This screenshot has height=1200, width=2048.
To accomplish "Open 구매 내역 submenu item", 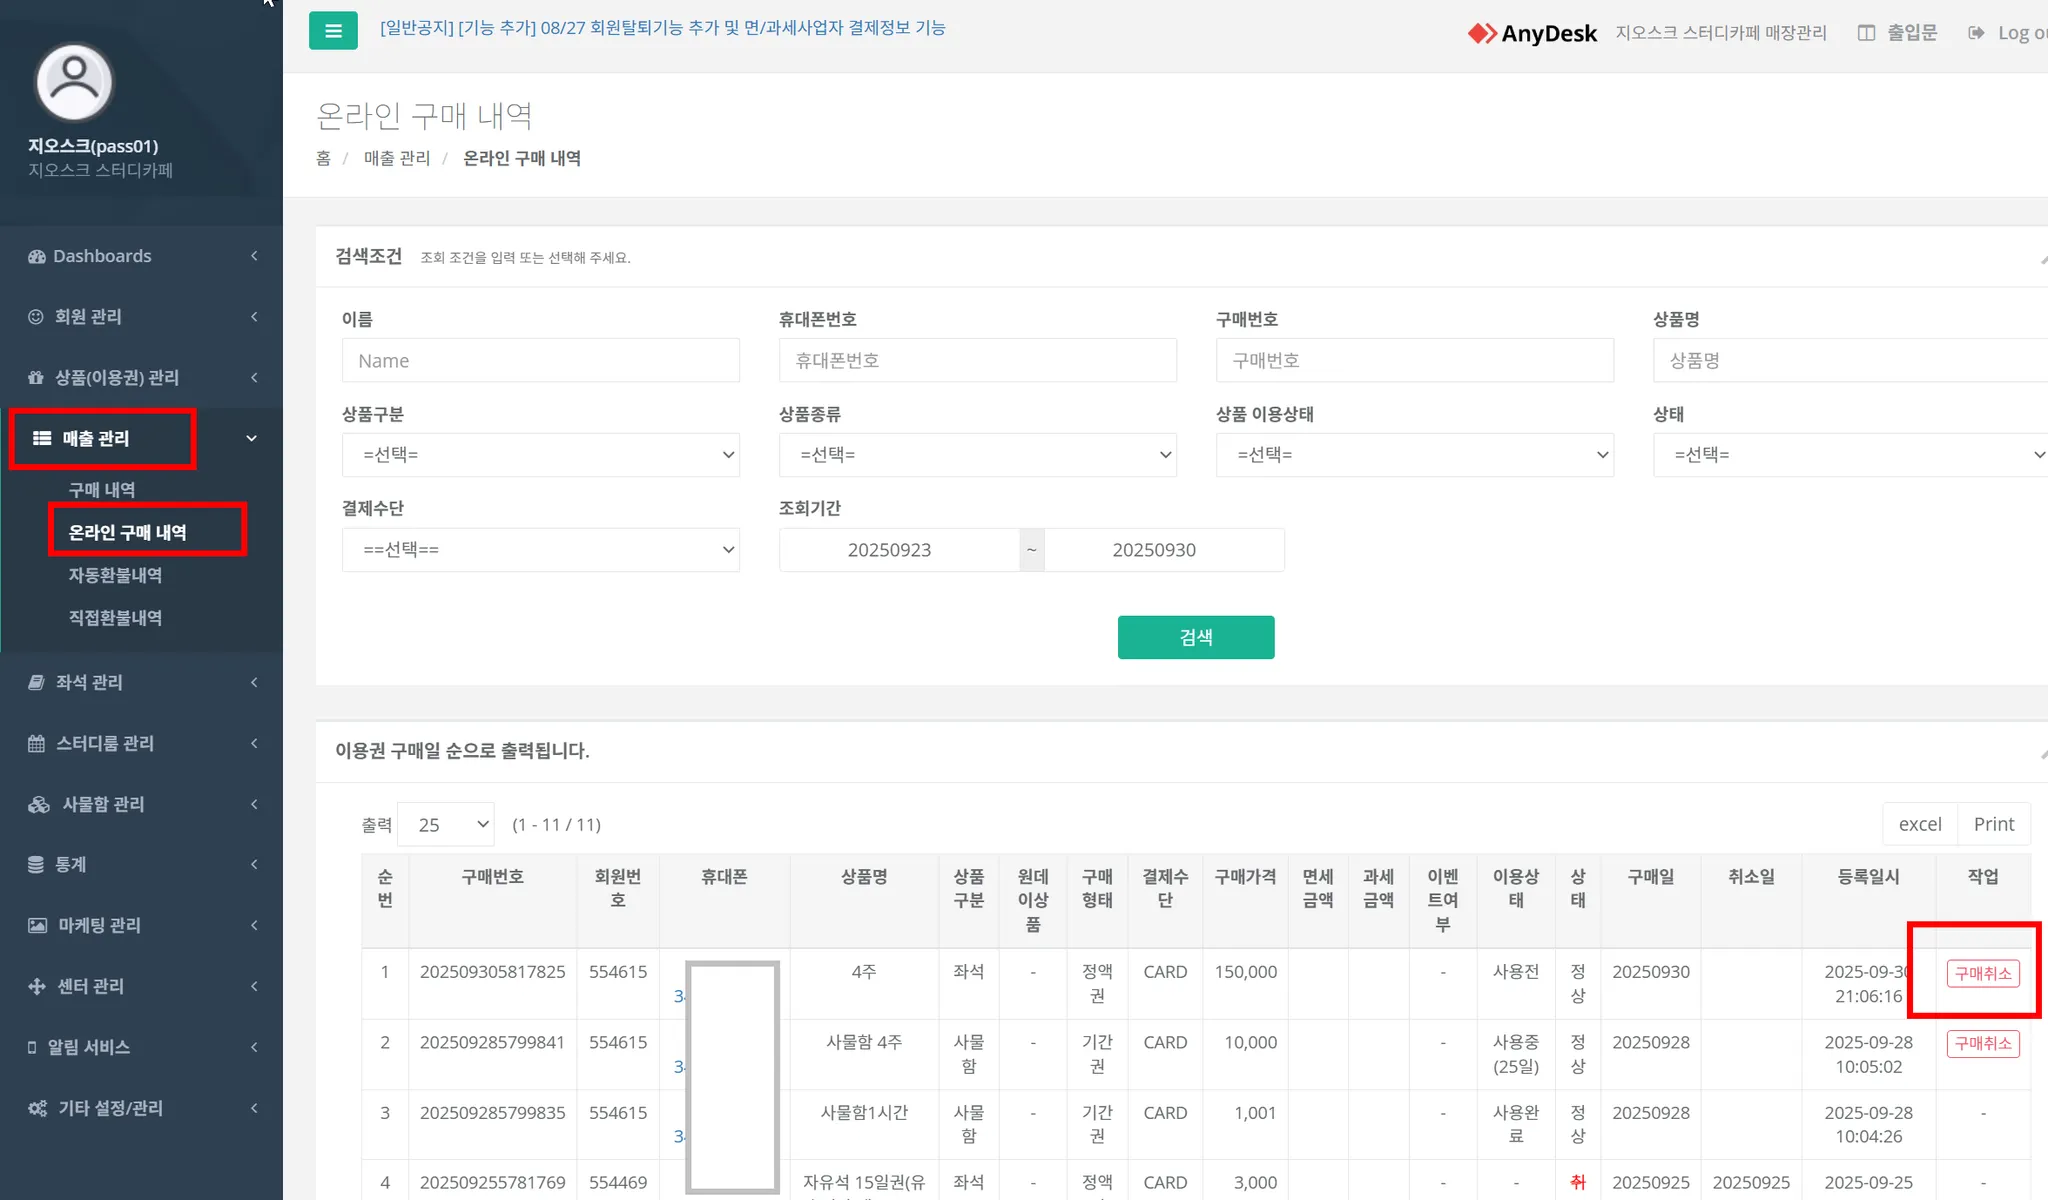I will (x=102, y=490).
